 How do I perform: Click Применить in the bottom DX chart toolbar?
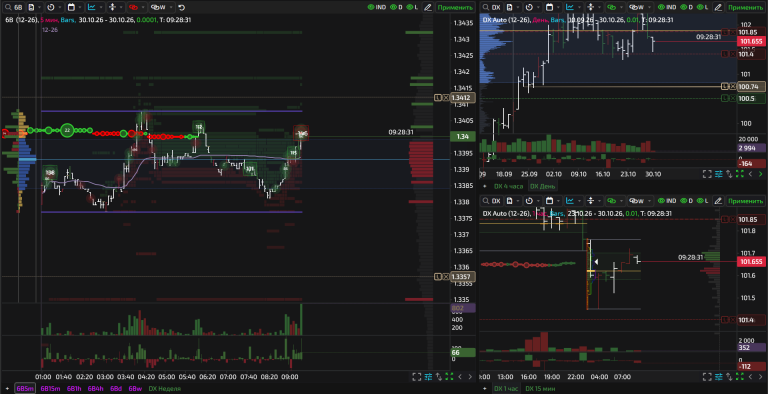745,201
